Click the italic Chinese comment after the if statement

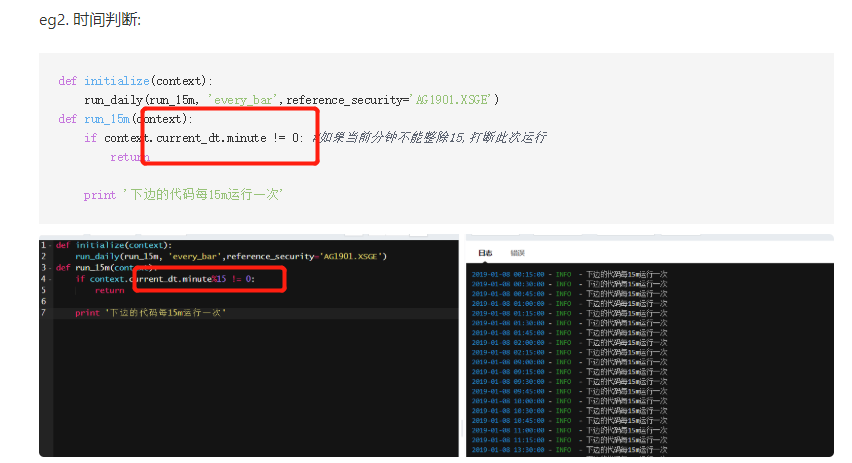click(432, 137)
